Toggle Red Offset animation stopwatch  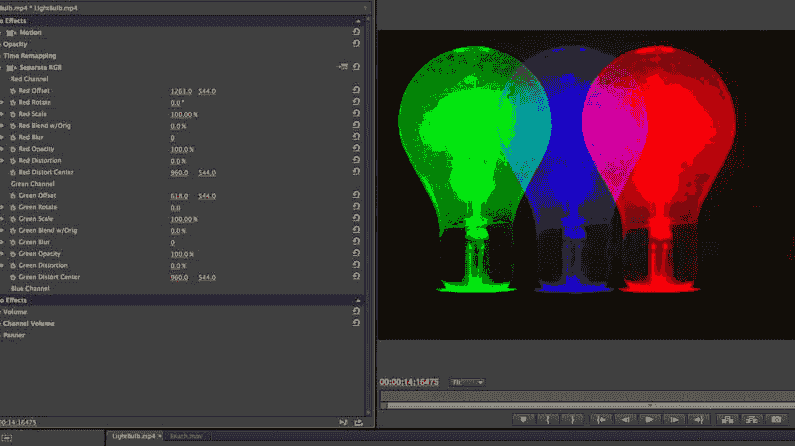pyautogui.click(x=13, y=91)
